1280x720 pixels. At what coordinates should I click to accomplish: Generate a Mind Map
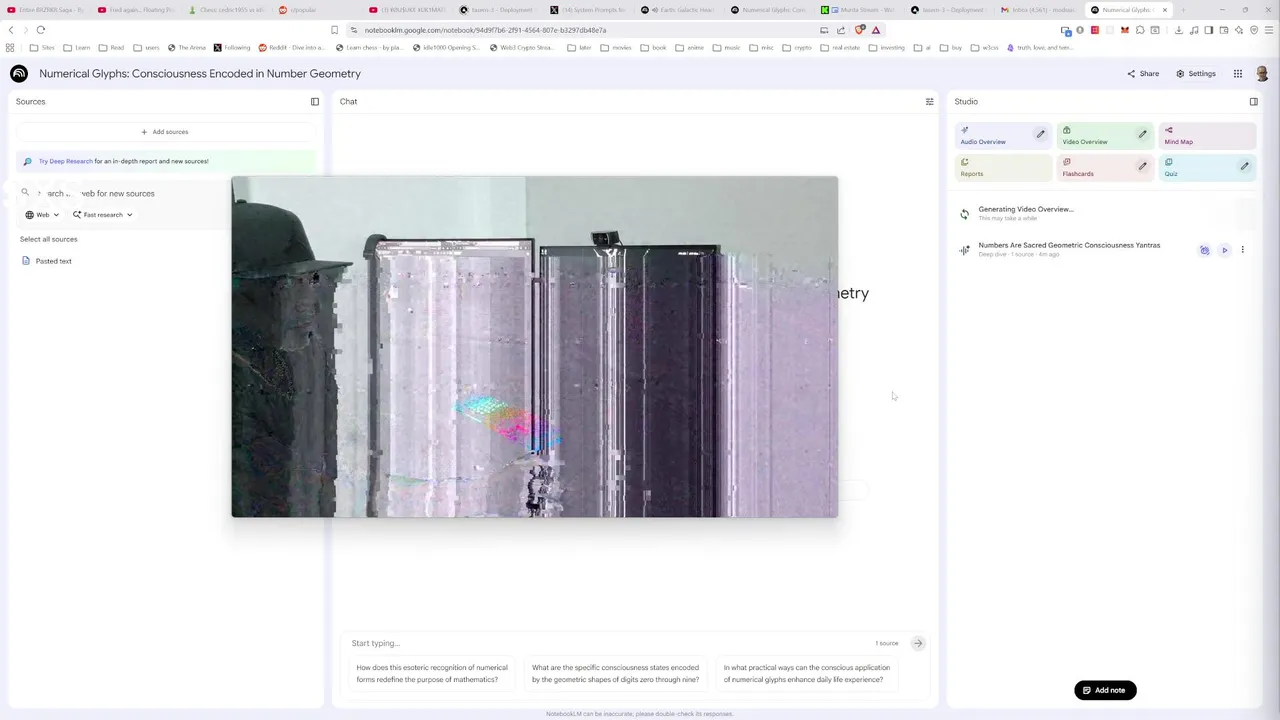pos(1207,136)
